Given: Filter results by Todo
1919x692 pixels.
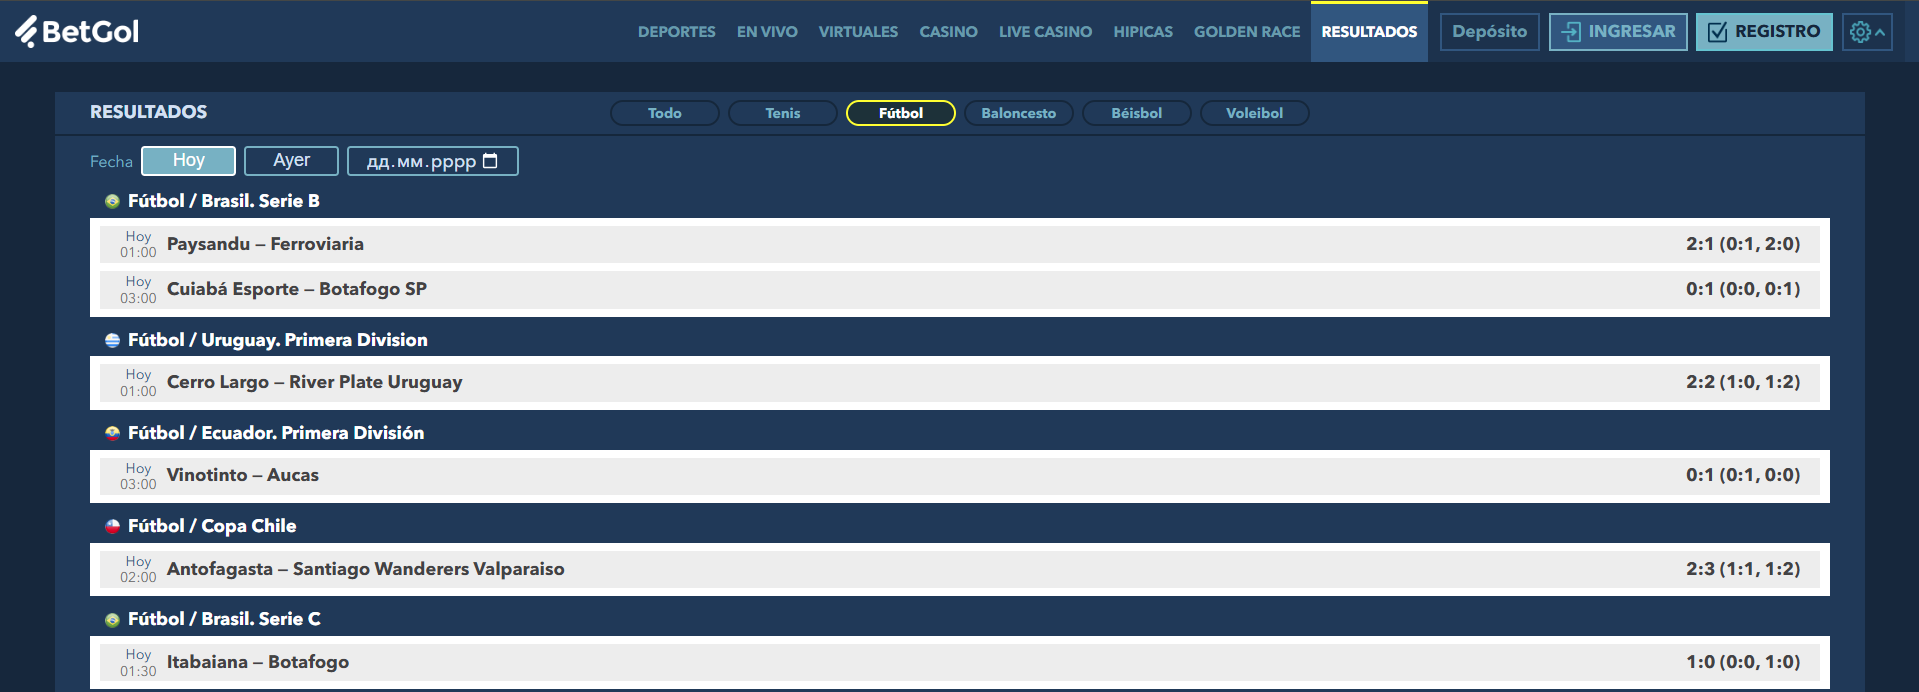Looking at the screenshot, I should [665, 113].
